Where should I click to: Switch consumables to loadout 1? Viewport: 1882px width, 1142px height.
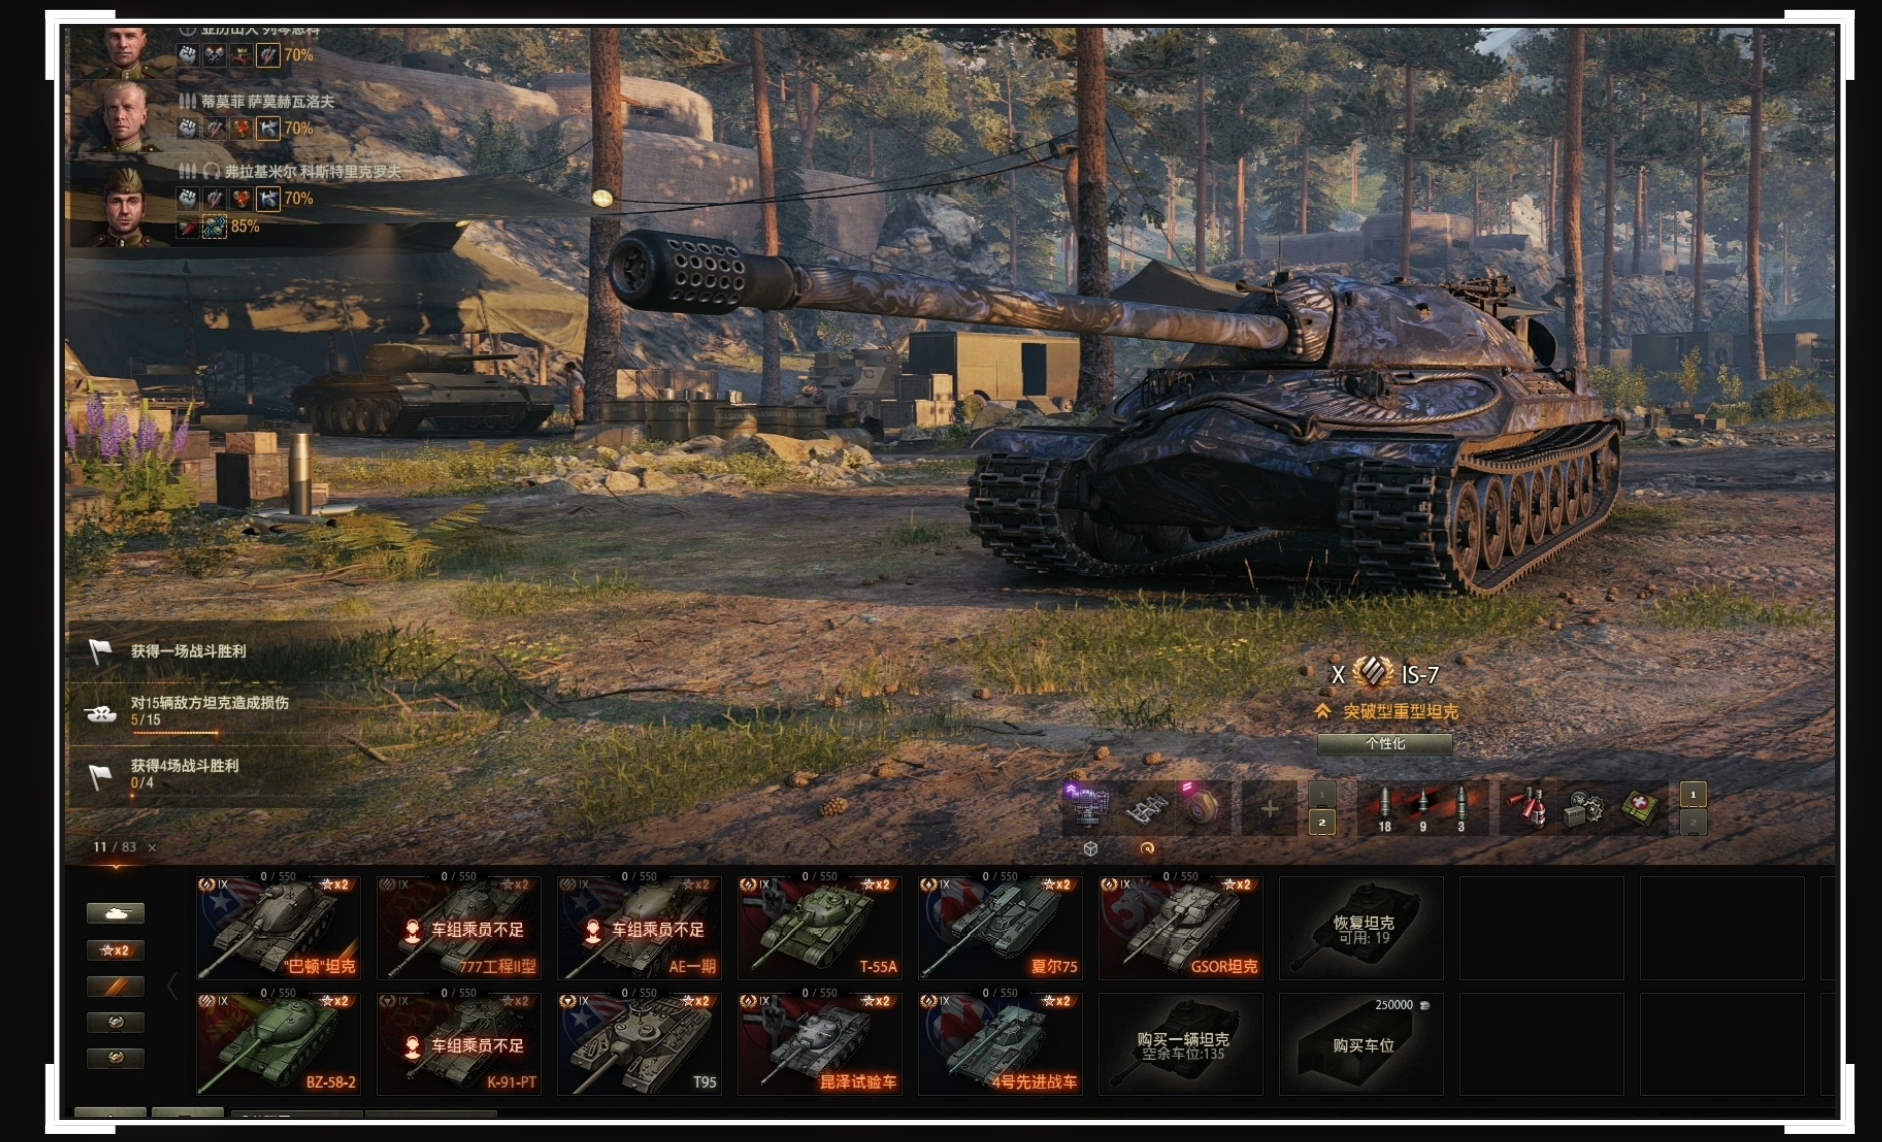pyautogui.click(x=1692, y=794)
